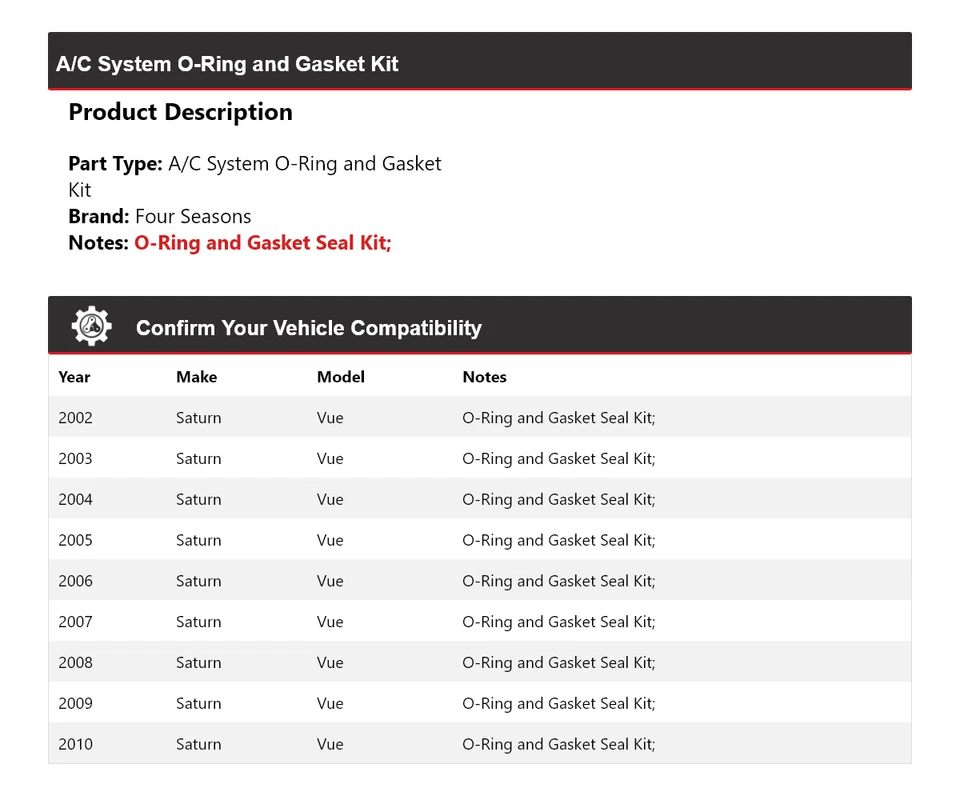Click the A/C System O-Ring and Gasket Kit title bar
This screenshot has height=796, width=960.
click(227, 64)
